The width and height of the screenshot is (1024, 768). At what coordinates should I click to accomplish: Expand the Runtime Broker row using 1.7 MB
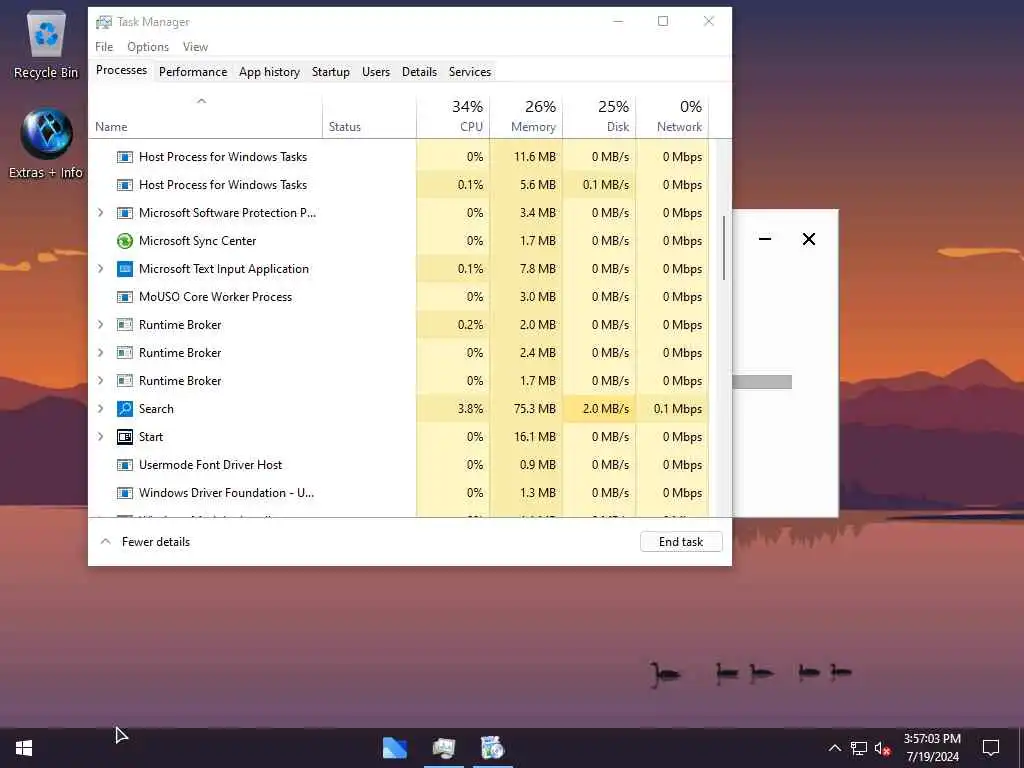click(101, 381)
